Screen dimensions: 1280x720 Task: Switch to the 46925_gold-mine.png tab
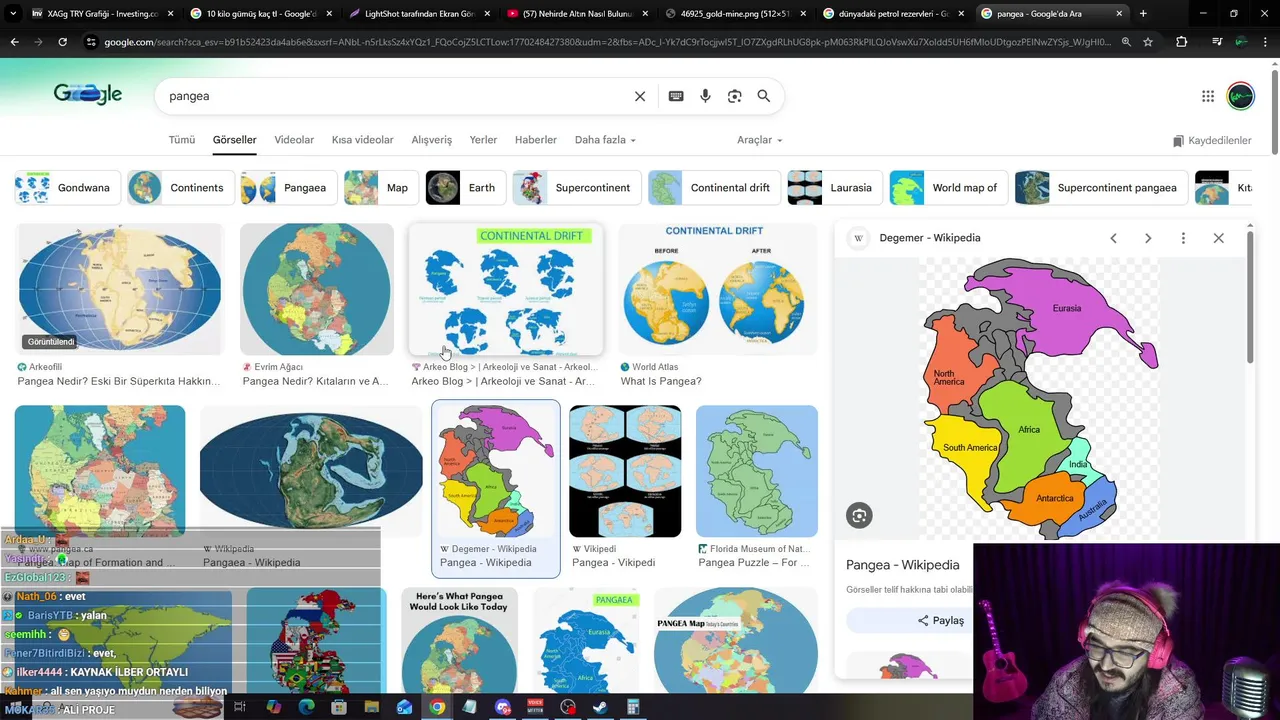pos(736,14)
